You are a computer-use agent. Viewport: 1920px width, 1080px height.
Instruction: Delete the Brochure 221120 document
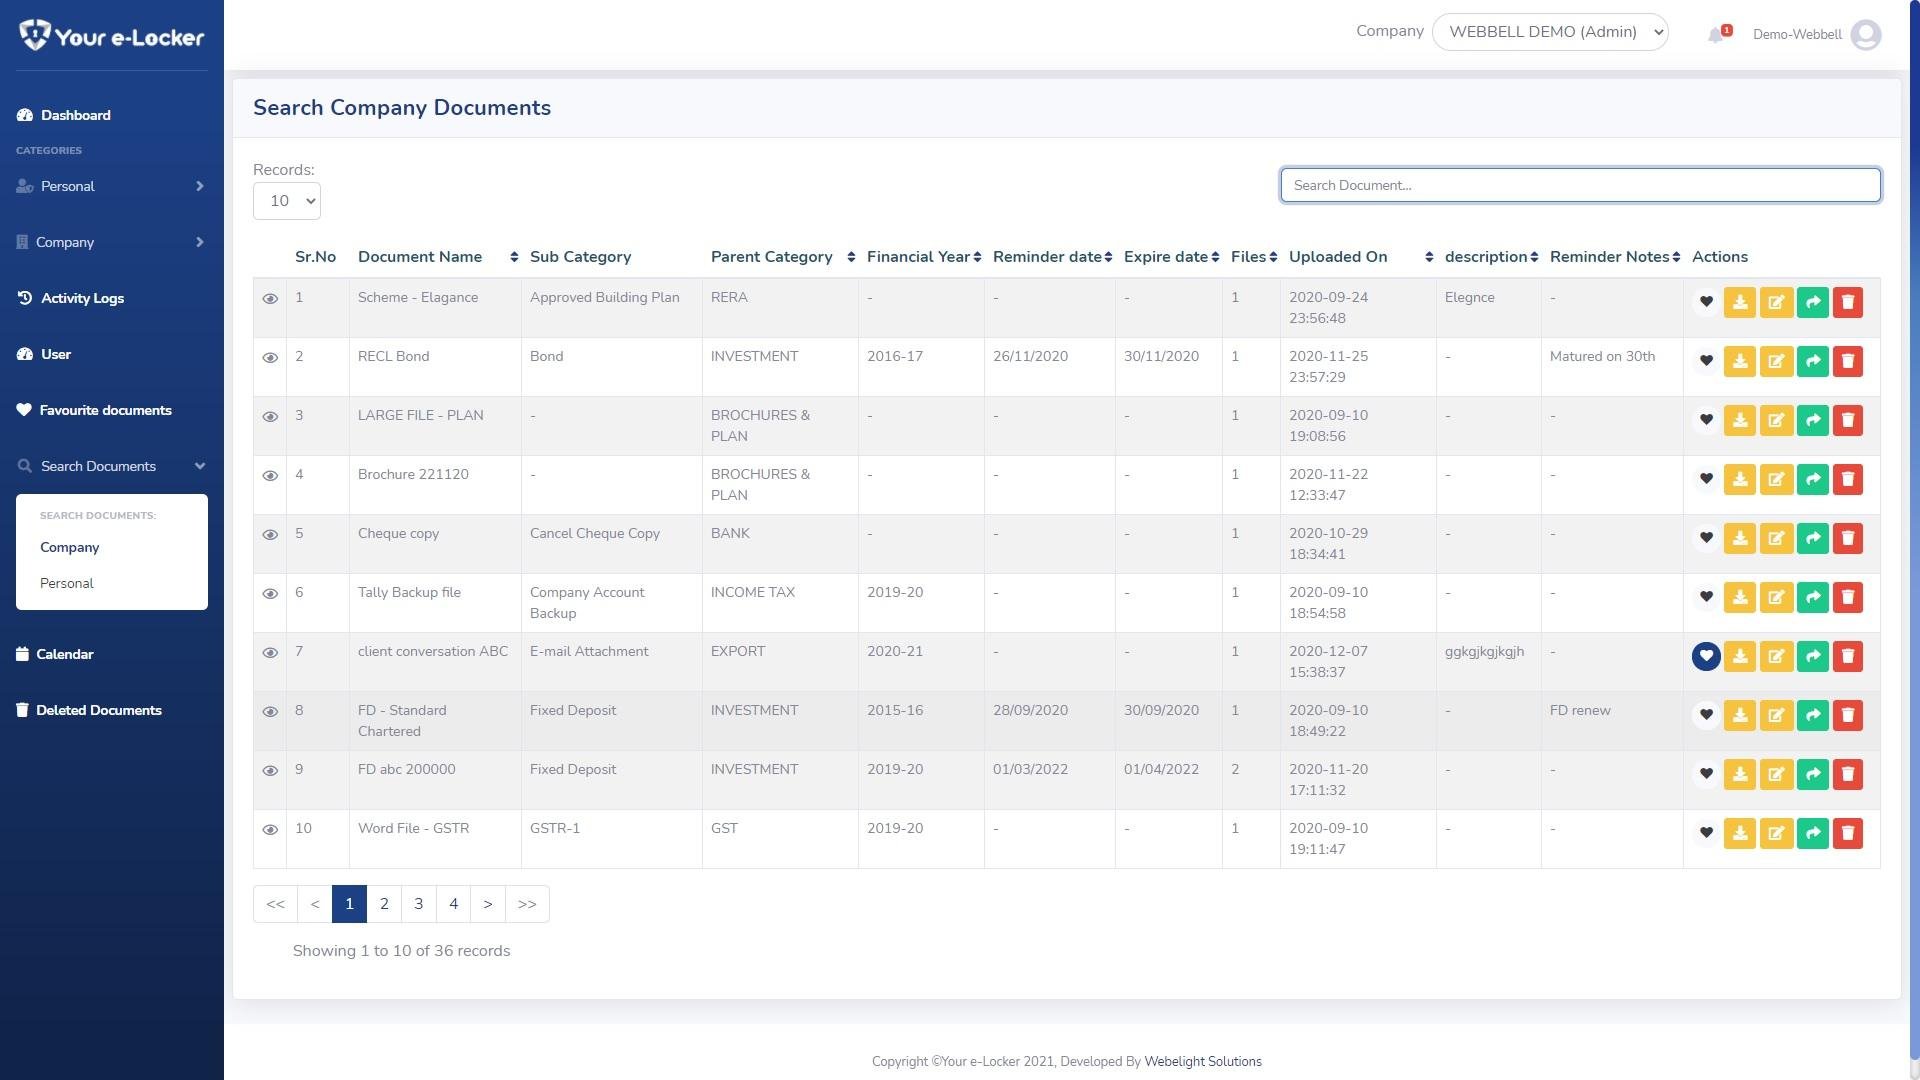(1848, 479)
